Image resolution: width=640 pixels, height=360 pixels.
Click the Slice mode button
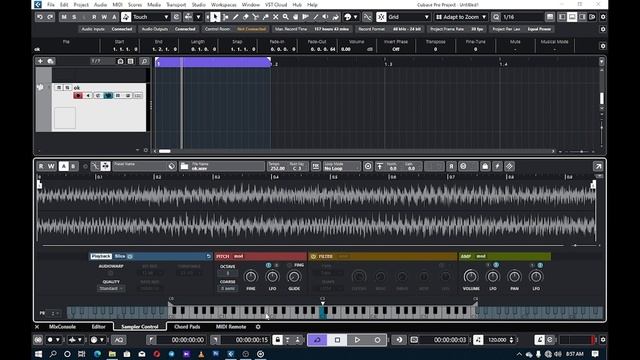[120, 256]
